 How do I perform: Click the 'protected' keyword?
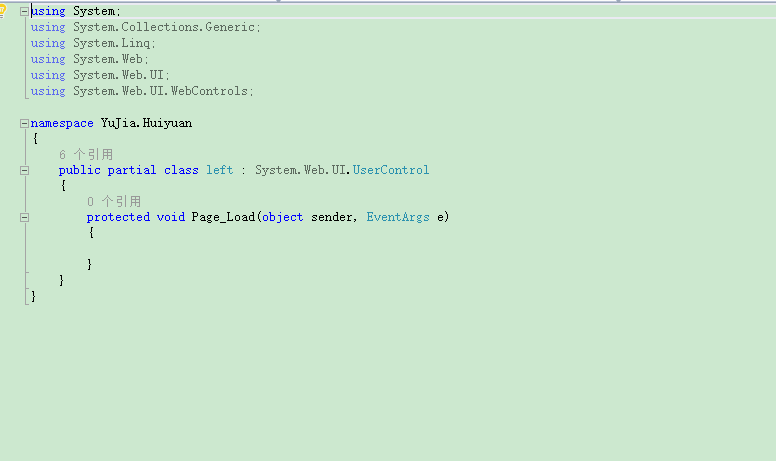point(118,217)
